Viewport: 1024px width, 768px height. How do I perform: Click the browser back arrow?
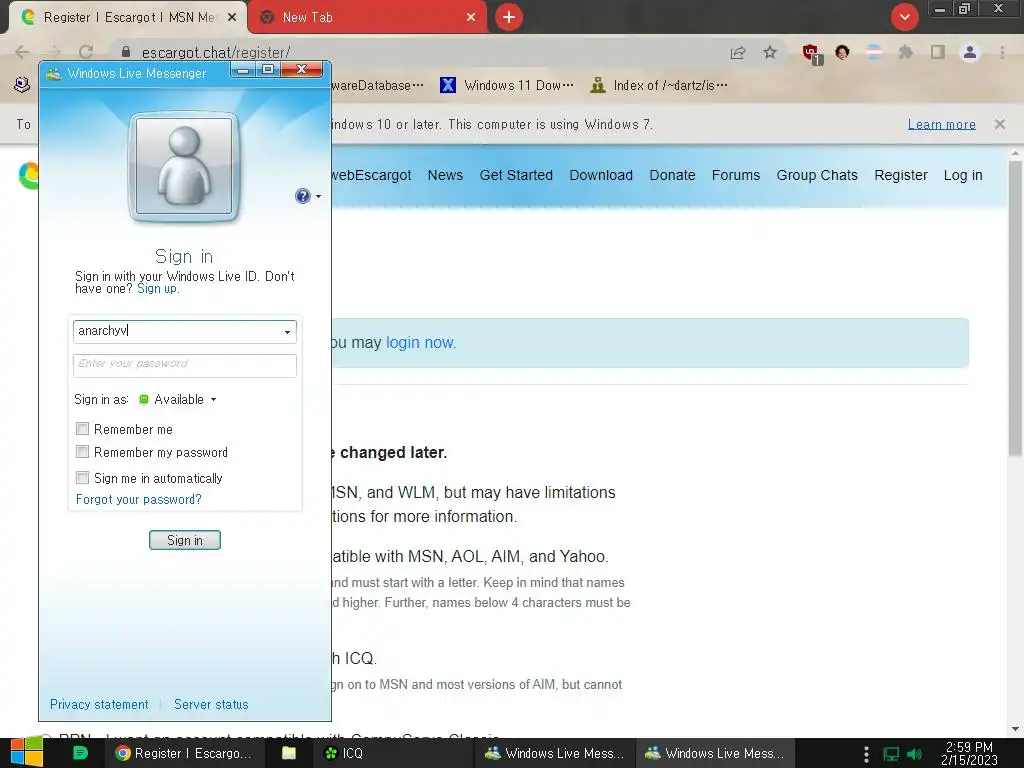(x=22, y=52)
